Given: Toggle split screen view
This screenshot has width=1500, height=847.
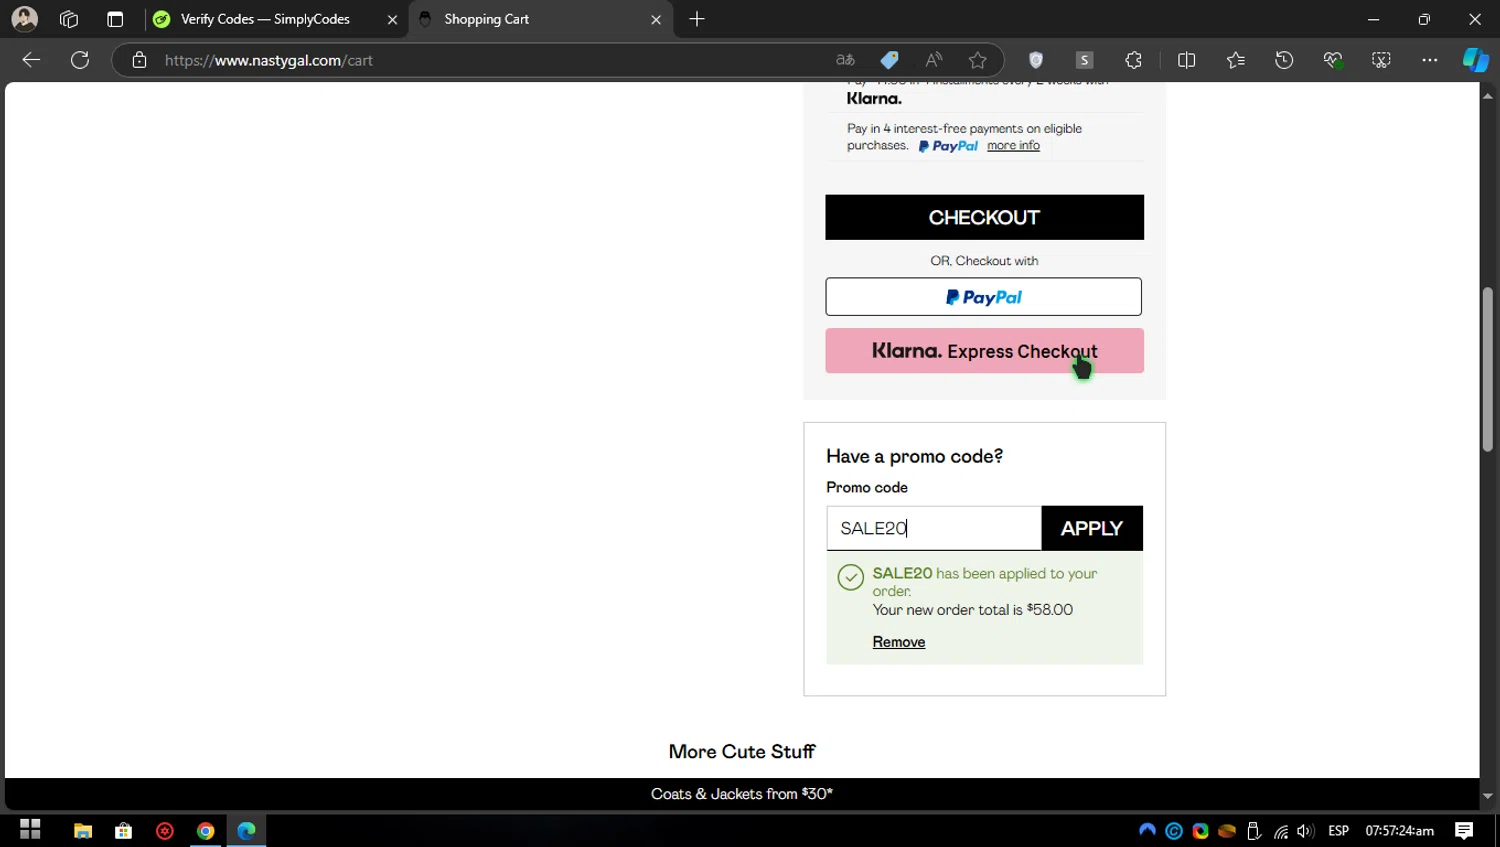Looking at the screenshot, I should click(x=1186, y=60).
